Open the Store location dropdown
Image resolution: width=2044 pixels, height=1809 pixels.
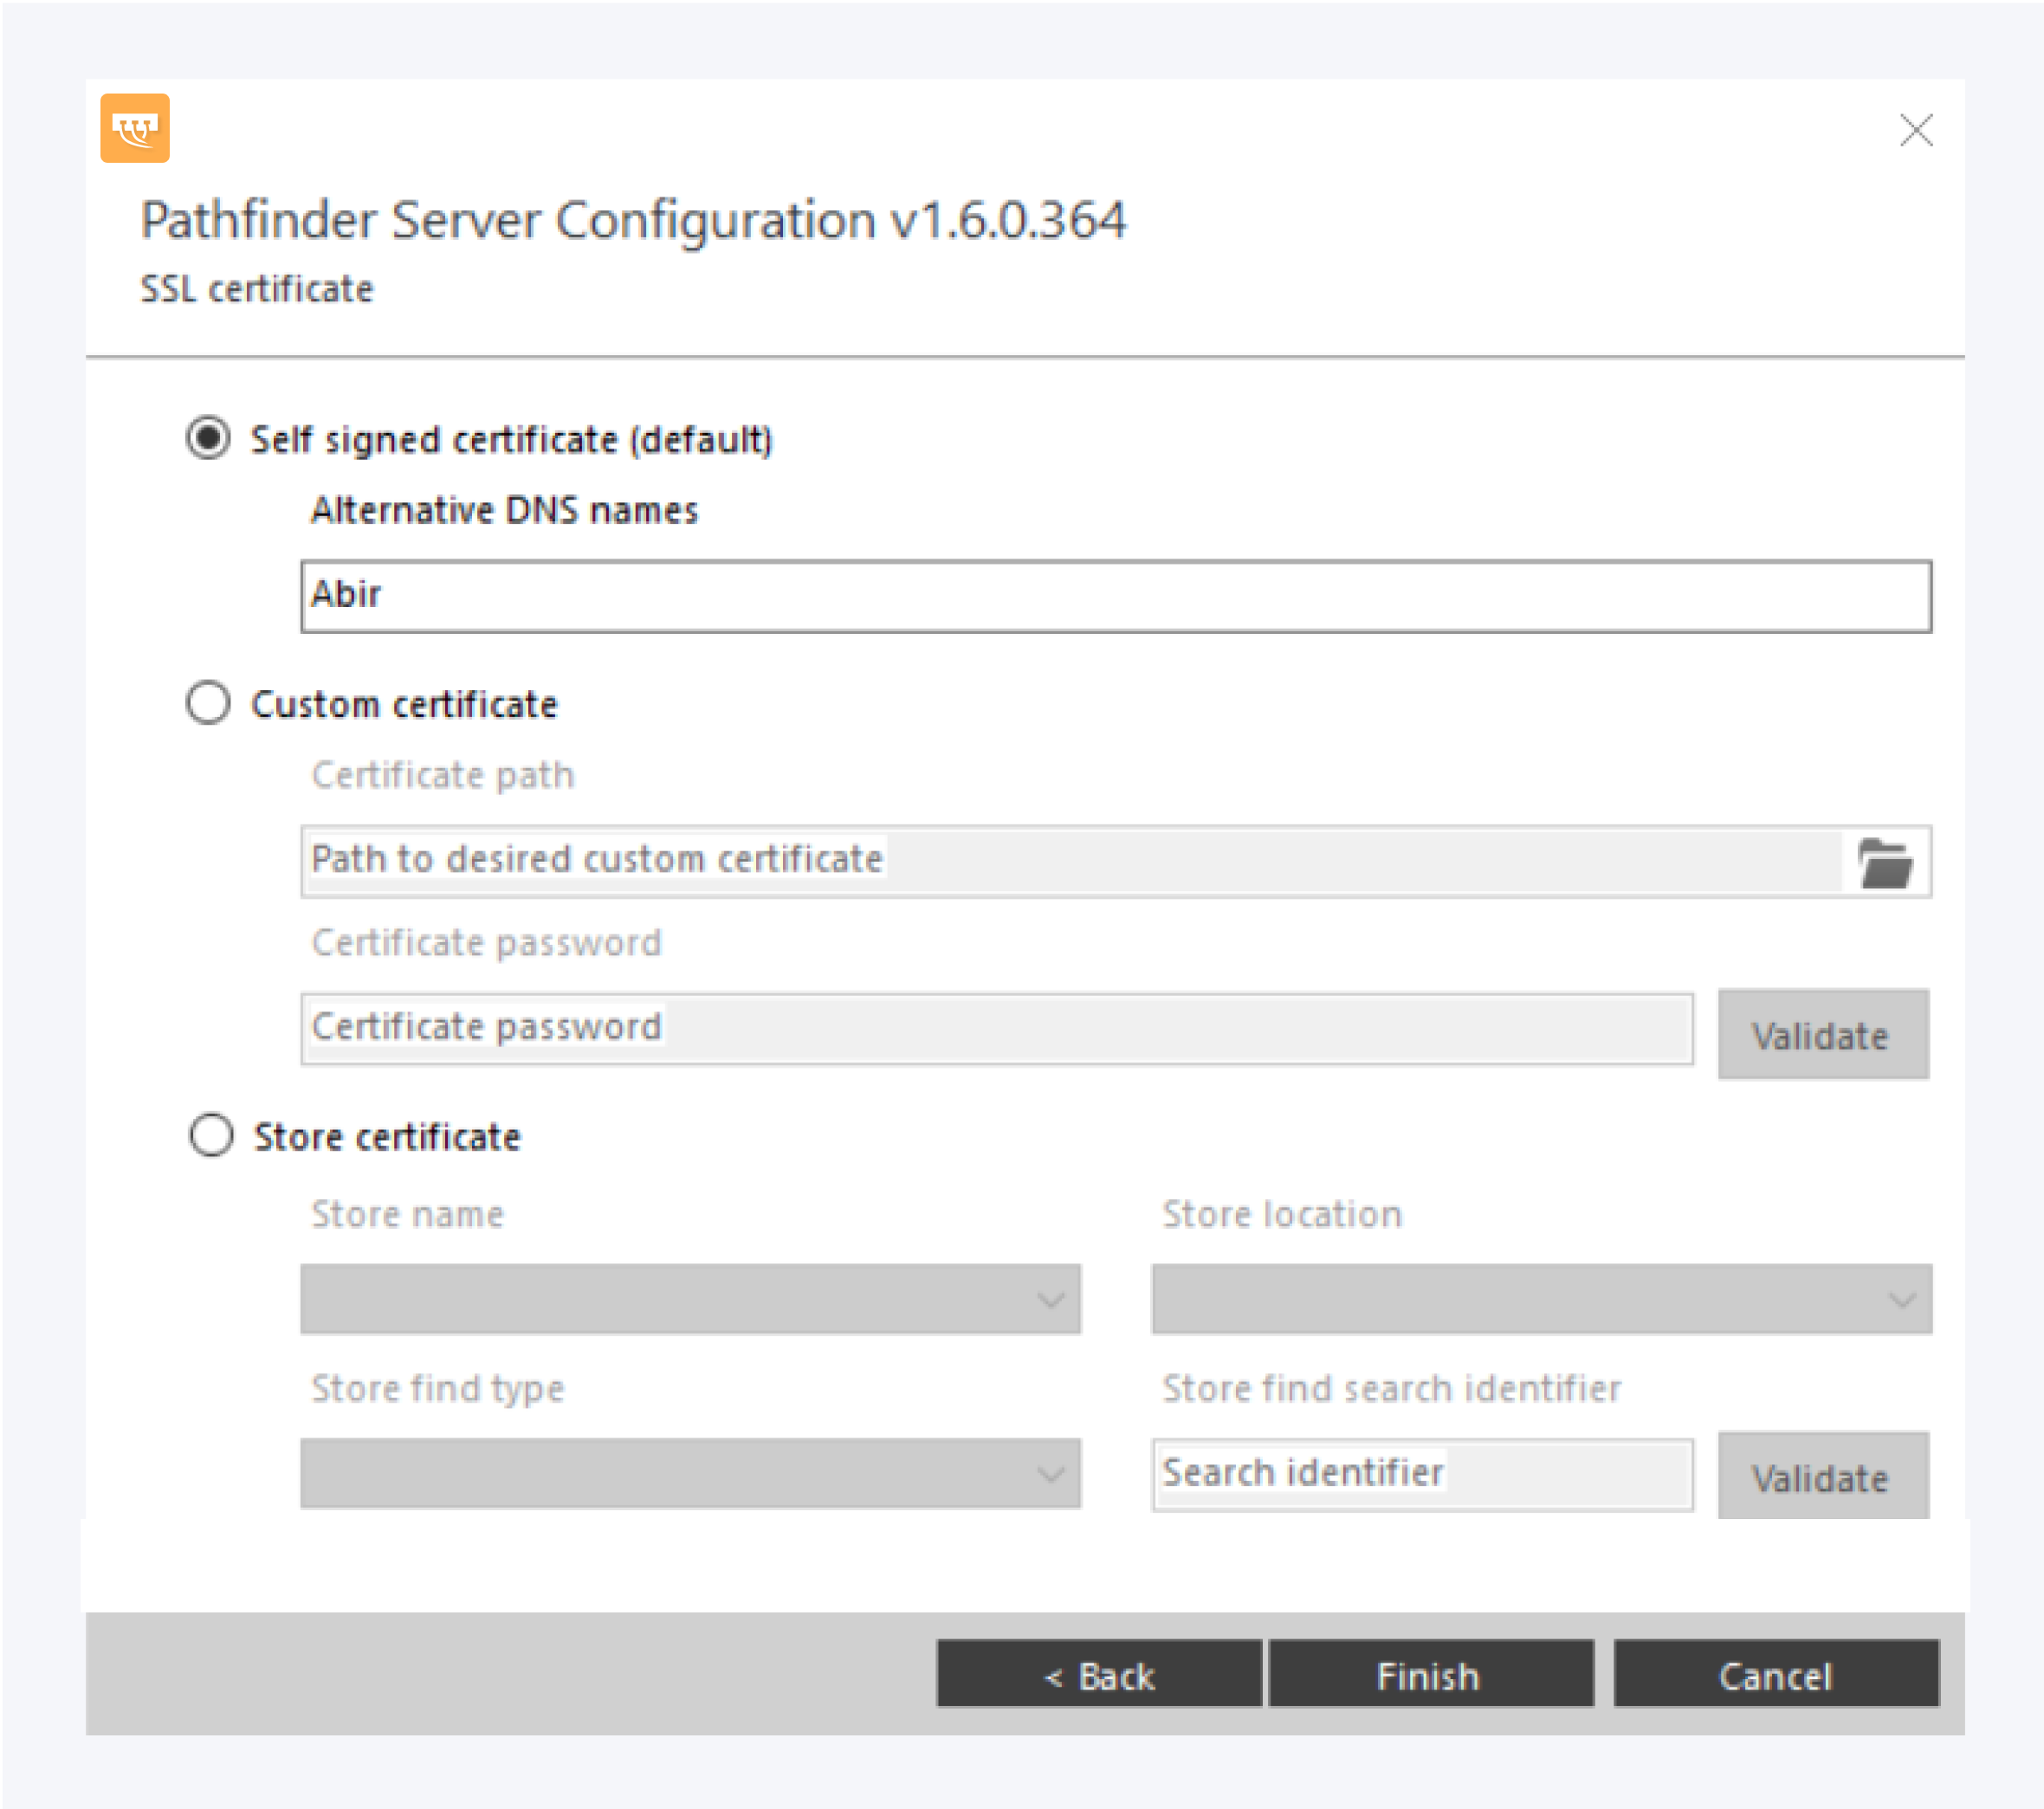(1540, 1298)
